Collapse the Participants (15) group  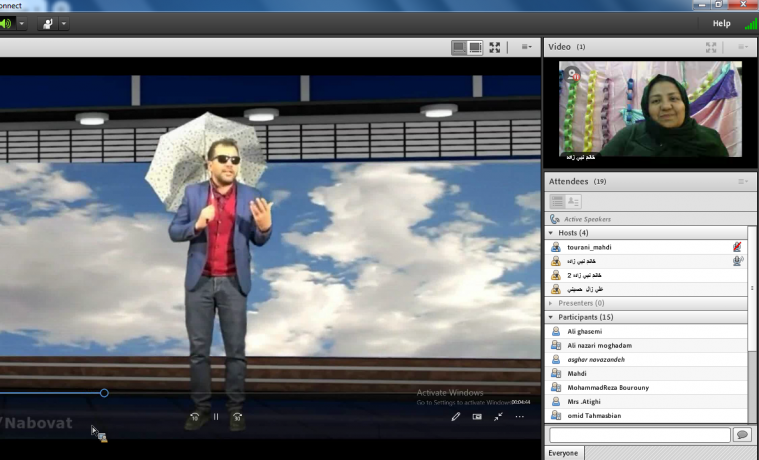pos(551,317)
